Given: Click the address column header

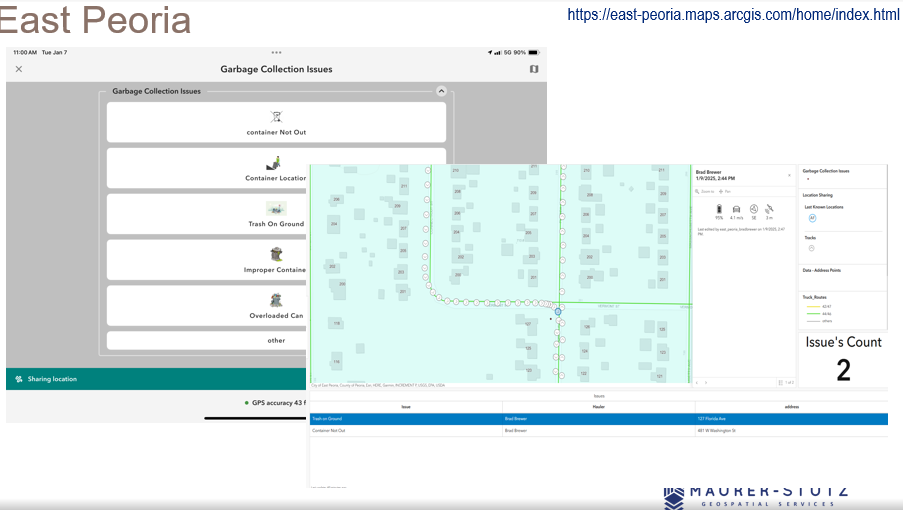Looking at the screenshot, I should (792, 406).
